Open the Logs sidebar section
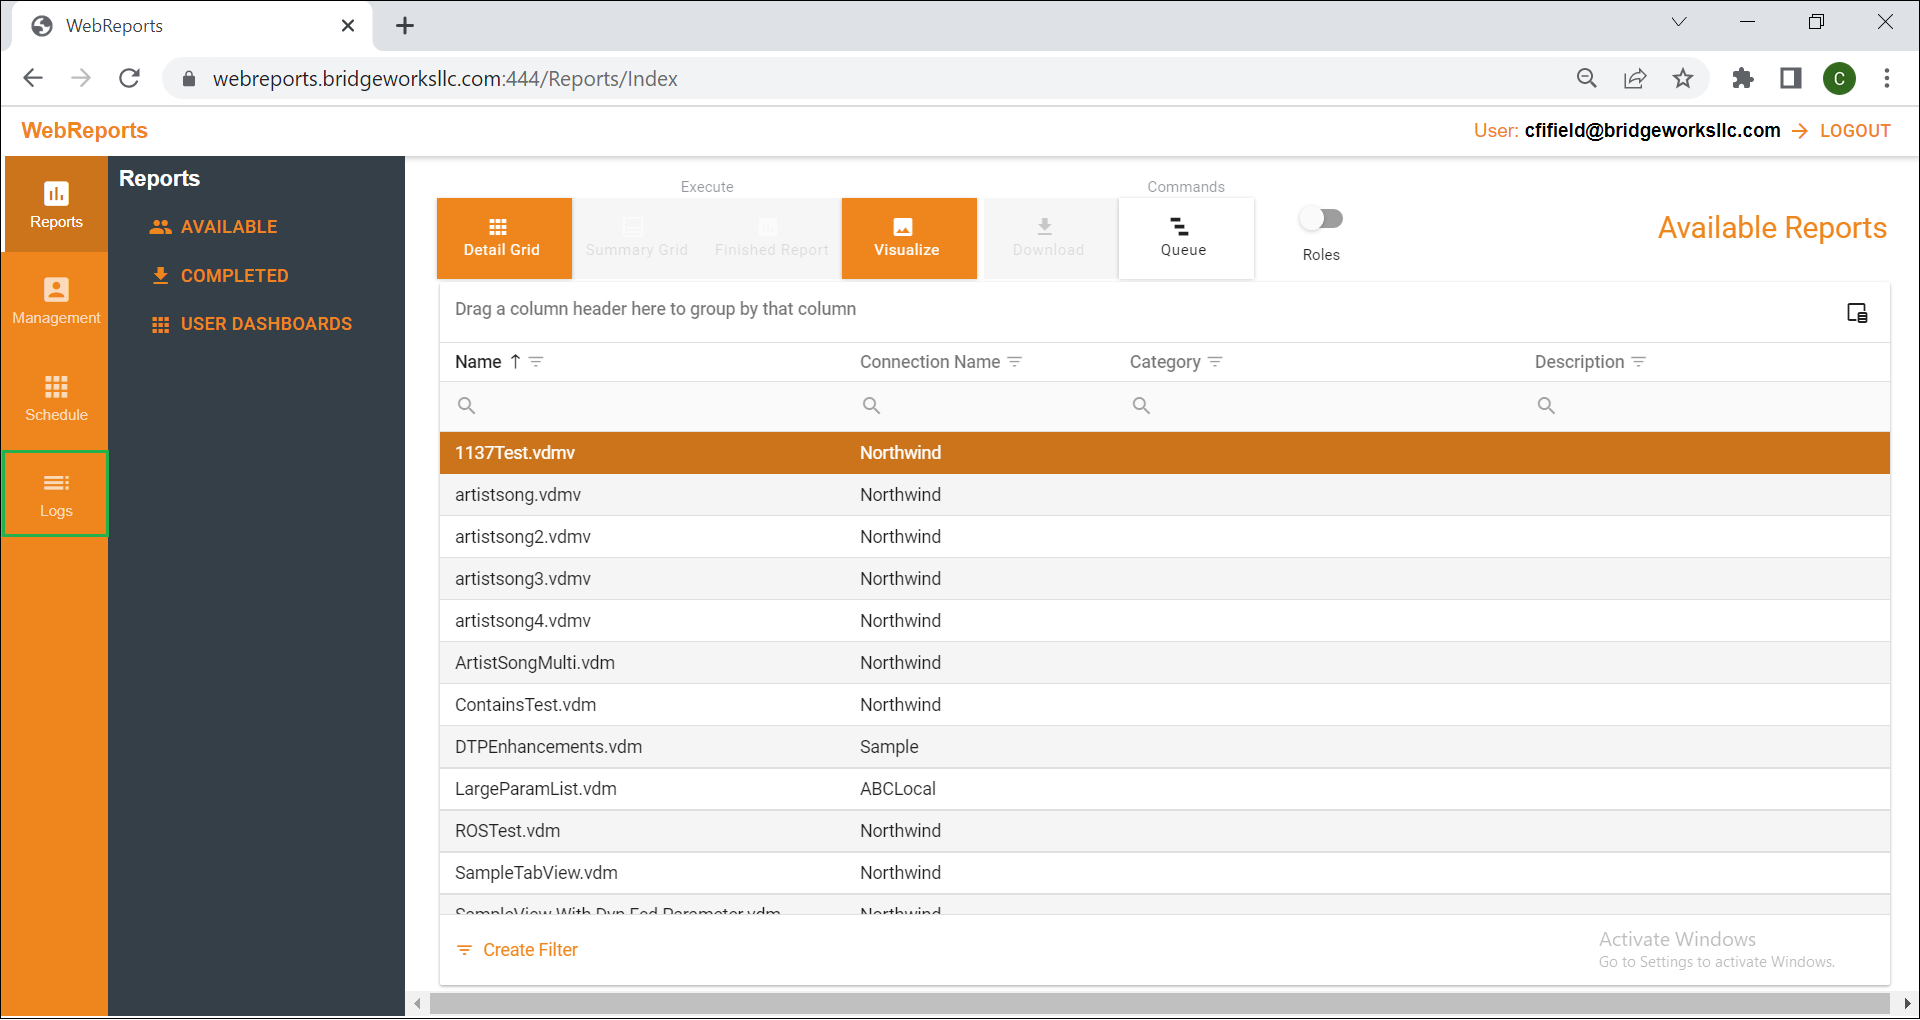The image size is (1920, 1020). 56,494
